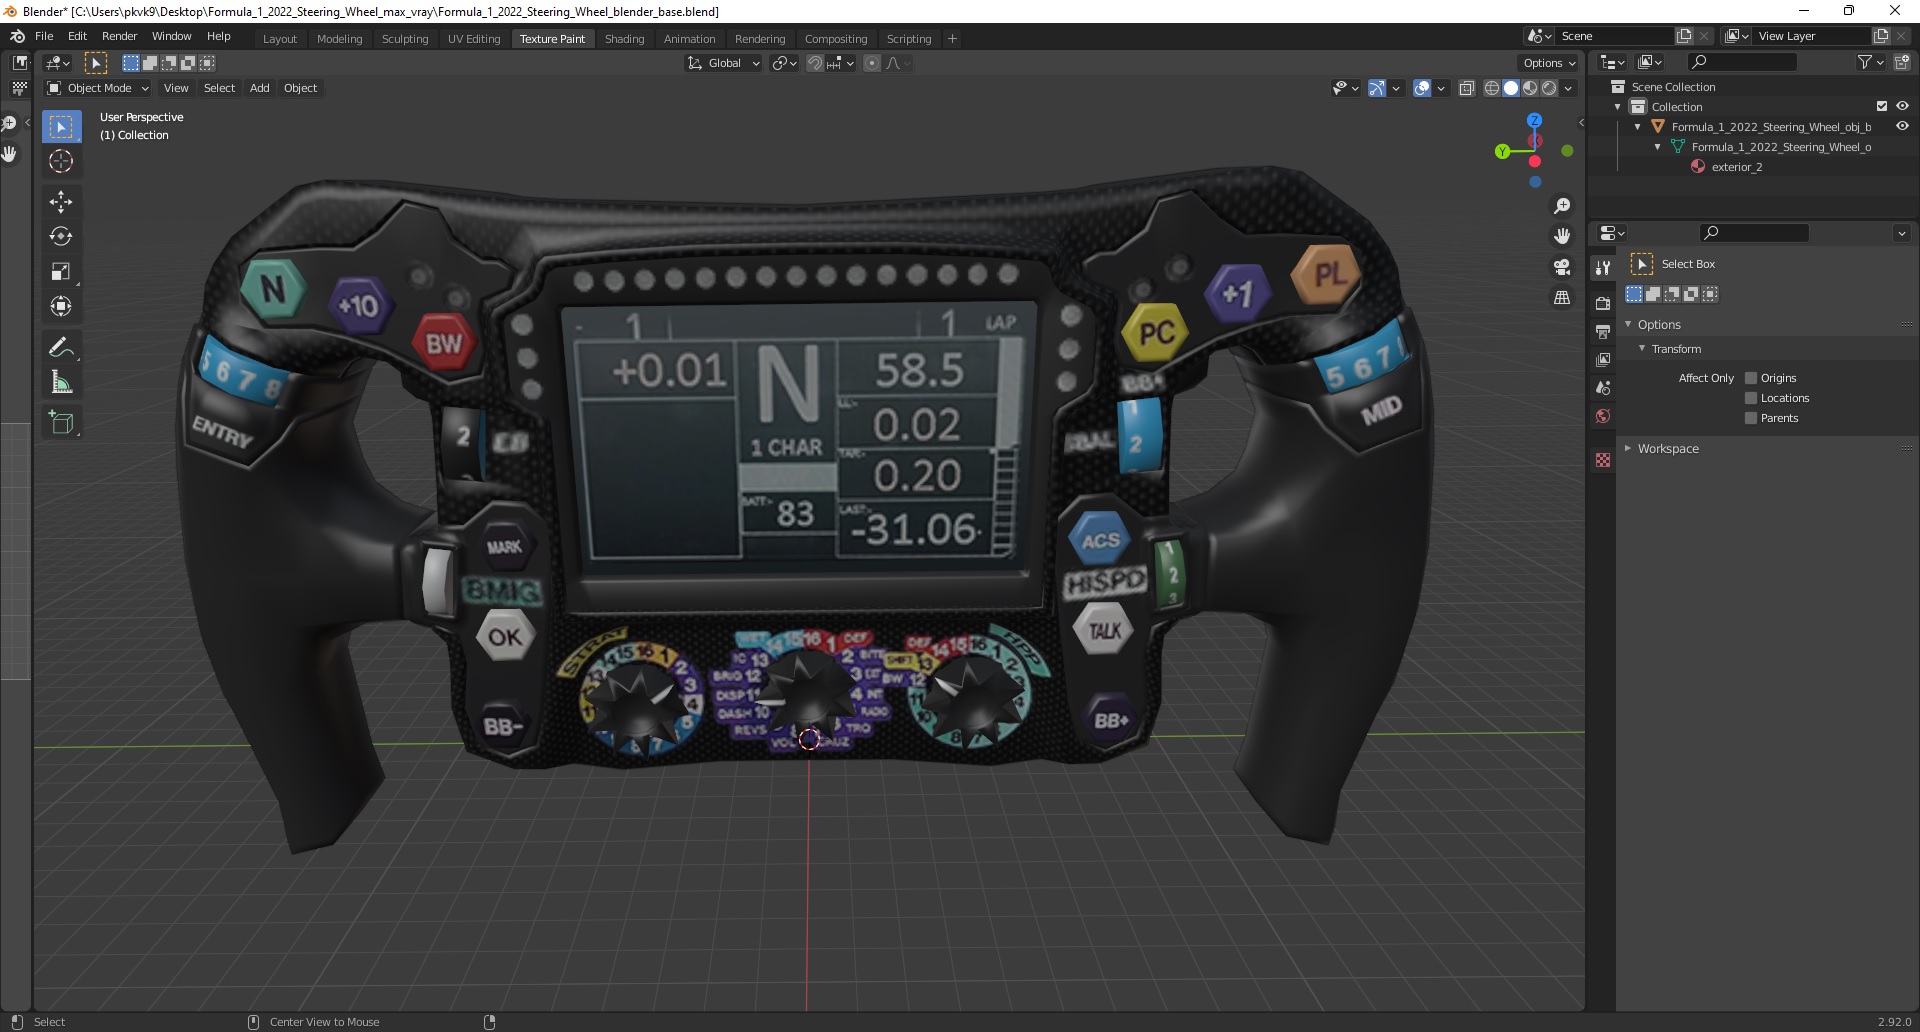Open the Object Mode dropdown

98,88
